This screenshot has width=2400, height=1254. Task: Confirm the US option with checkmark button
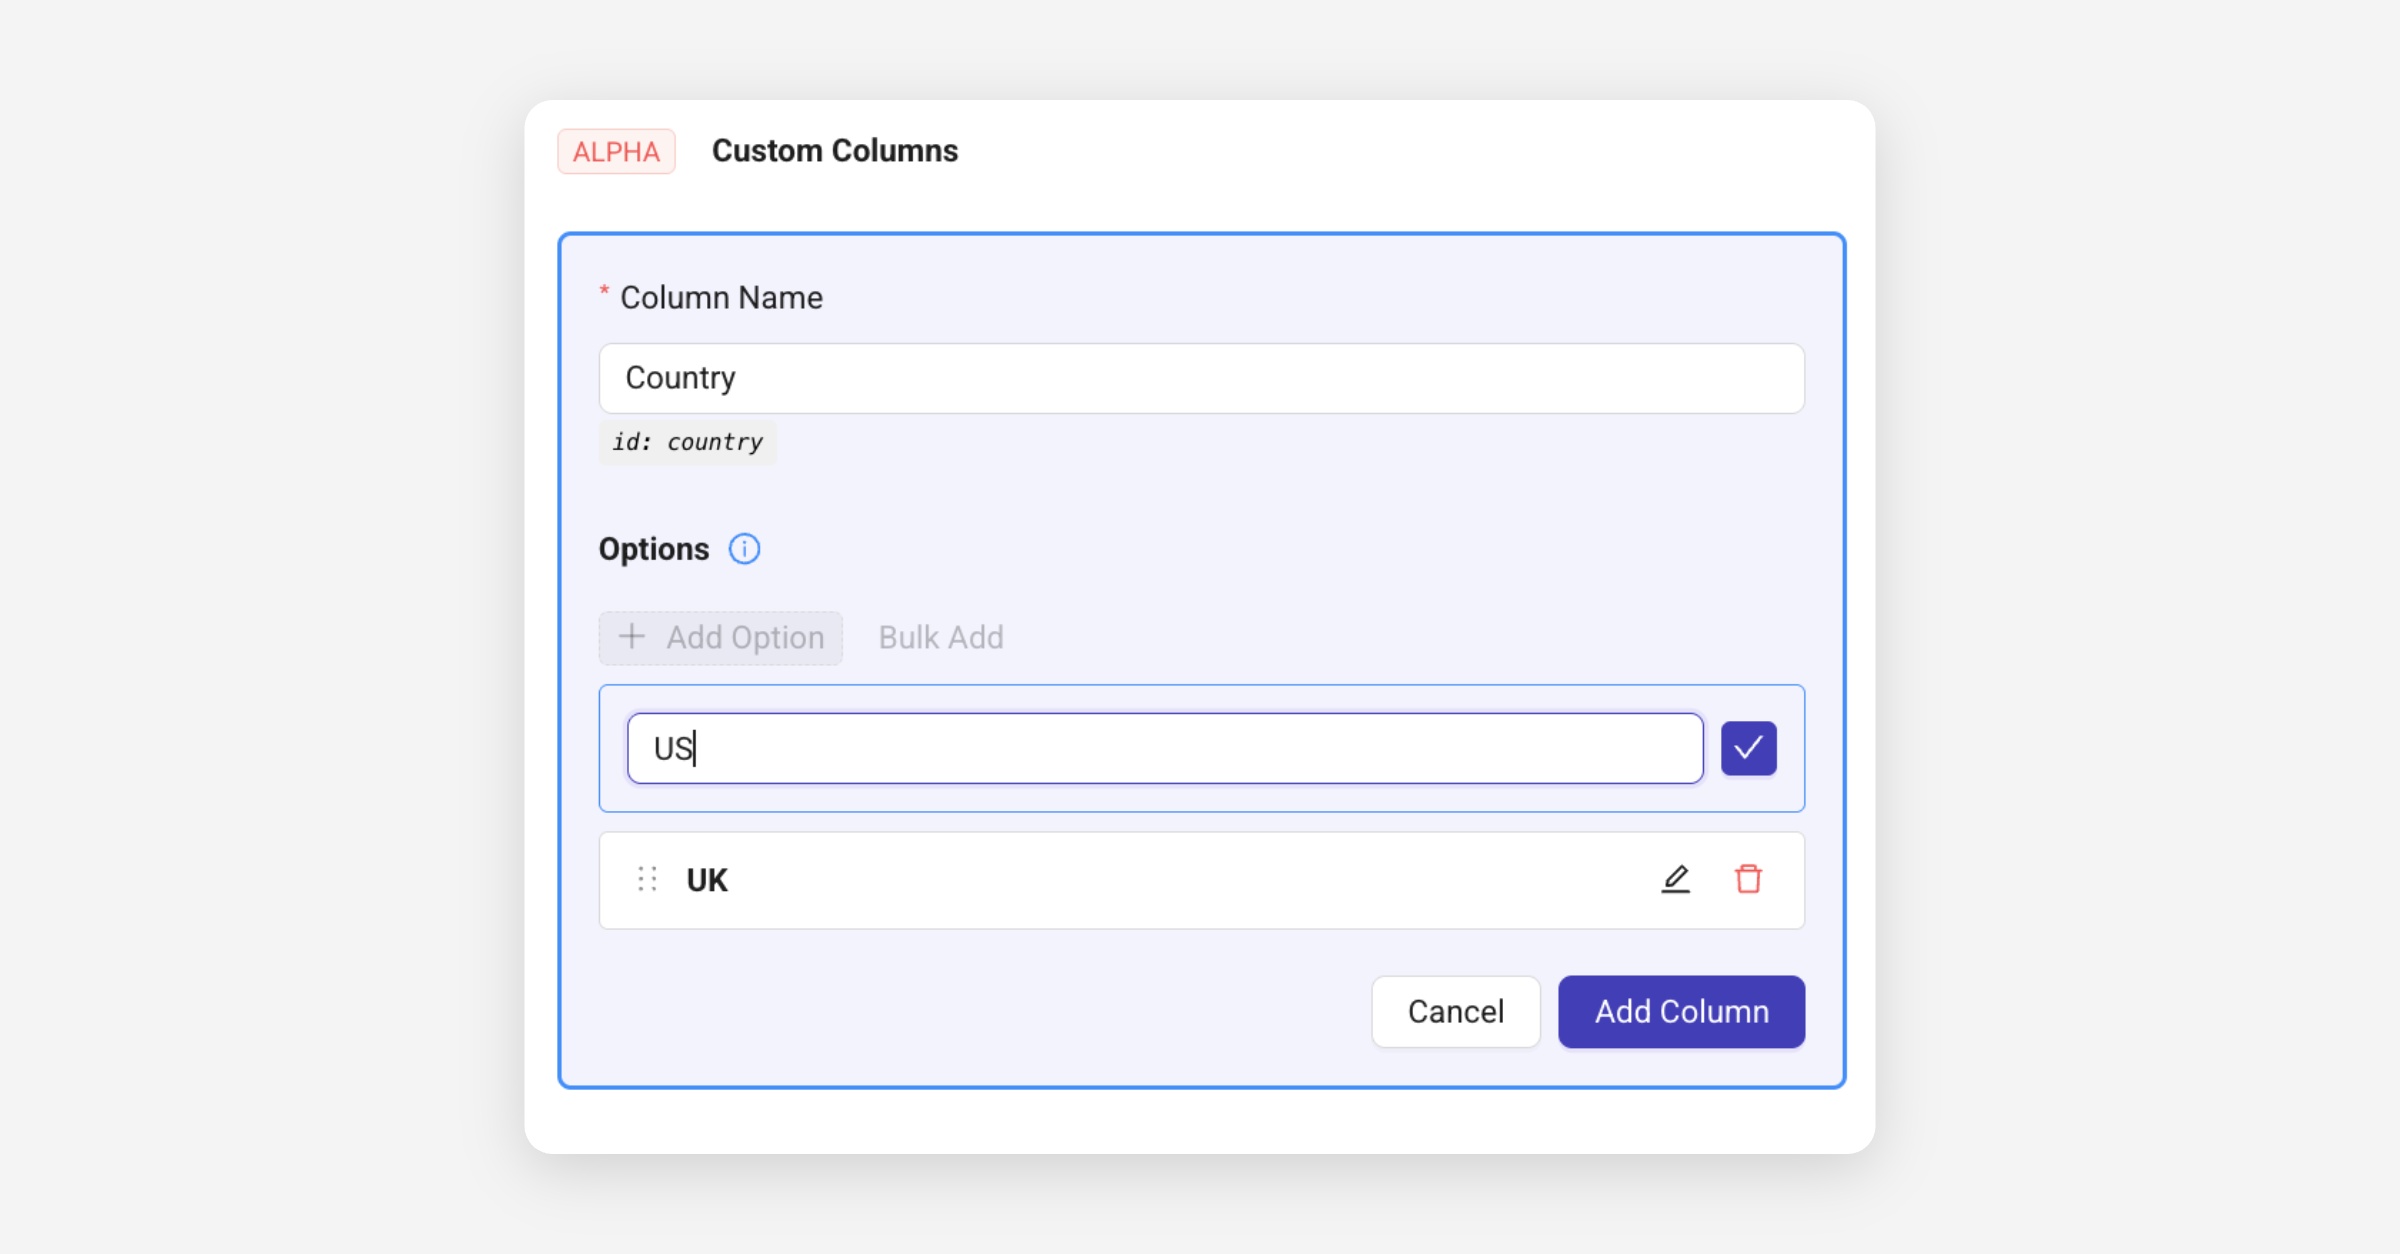tap(1748, 748)
